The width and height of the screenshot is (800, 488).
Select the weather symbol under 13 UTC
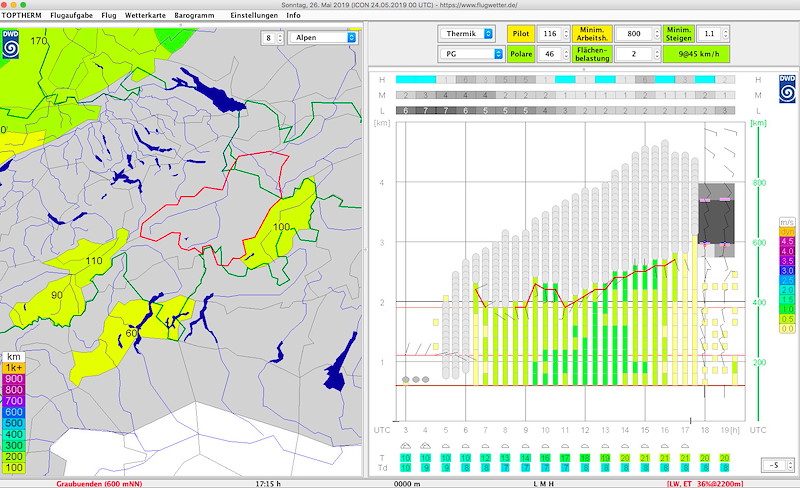point(605,446)
